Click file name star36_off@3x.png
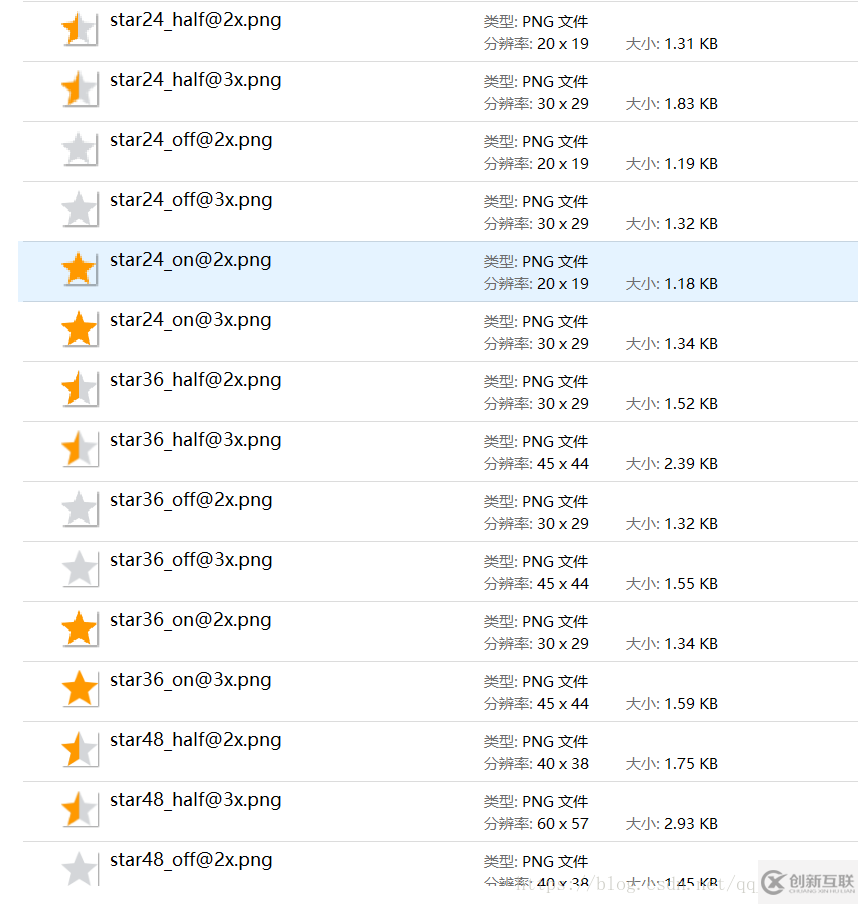The image size is (858, 904). [x=191, y=560]
